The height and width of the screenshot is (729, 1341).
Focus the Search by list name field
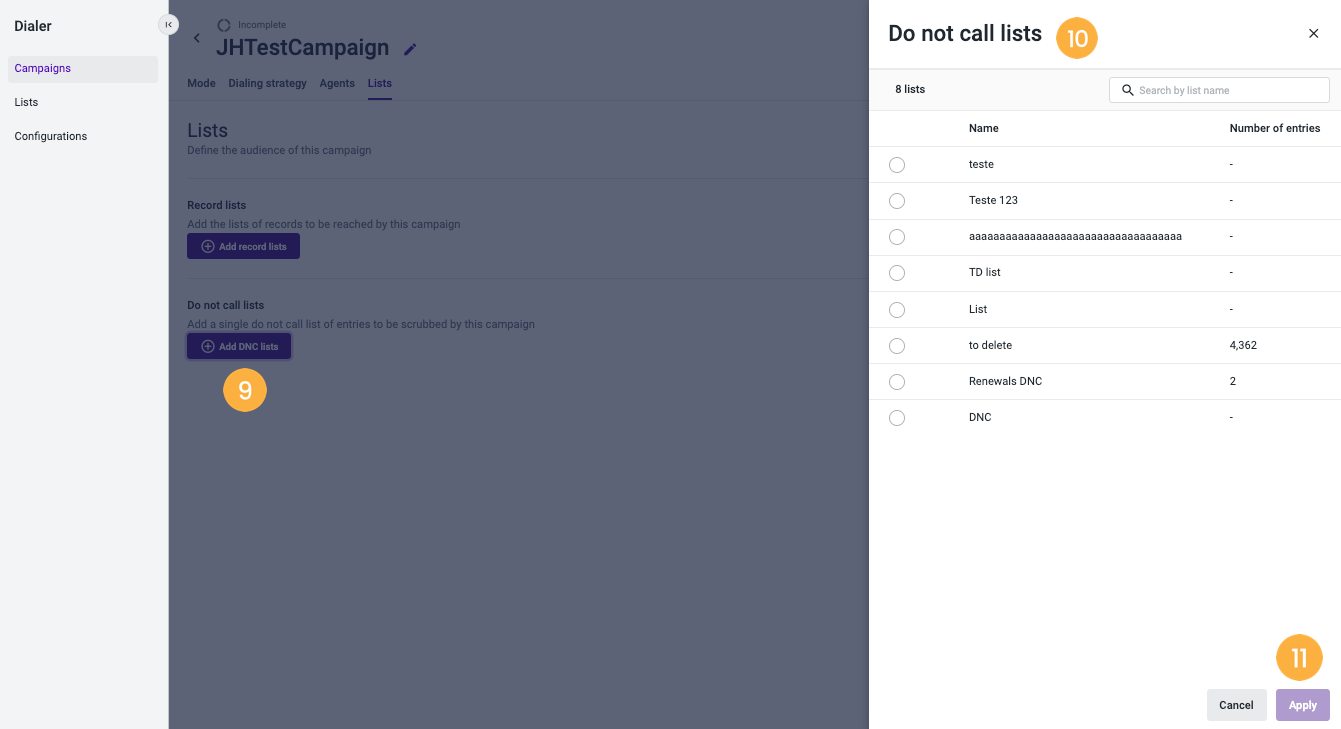tap(1219, 90)
